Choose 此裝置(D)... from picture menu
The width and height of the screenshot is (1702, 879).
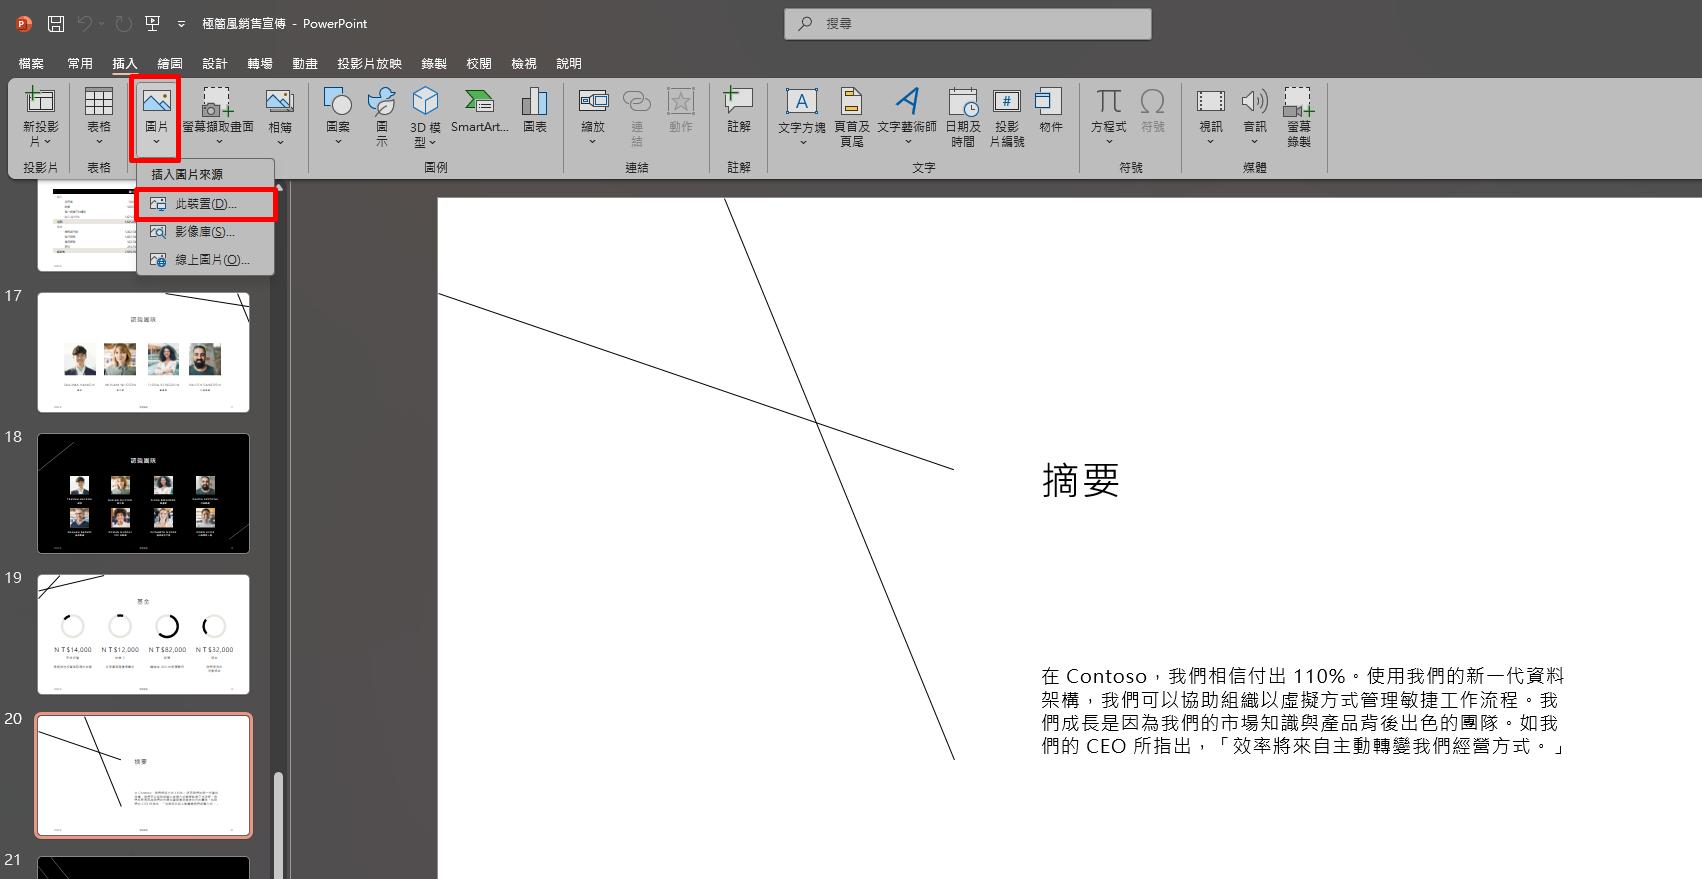point(205,204)
